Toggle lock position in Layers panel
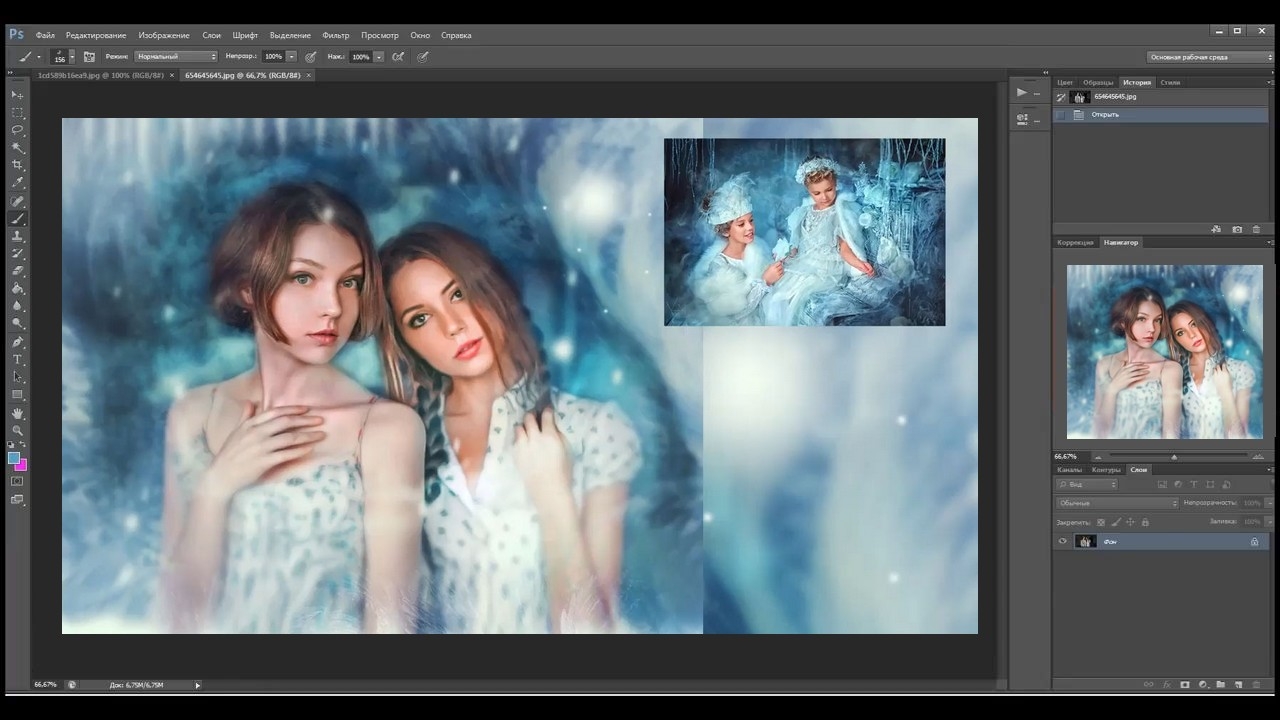The width and height of the screenshot is (1280, 720). coord(1131,522)
